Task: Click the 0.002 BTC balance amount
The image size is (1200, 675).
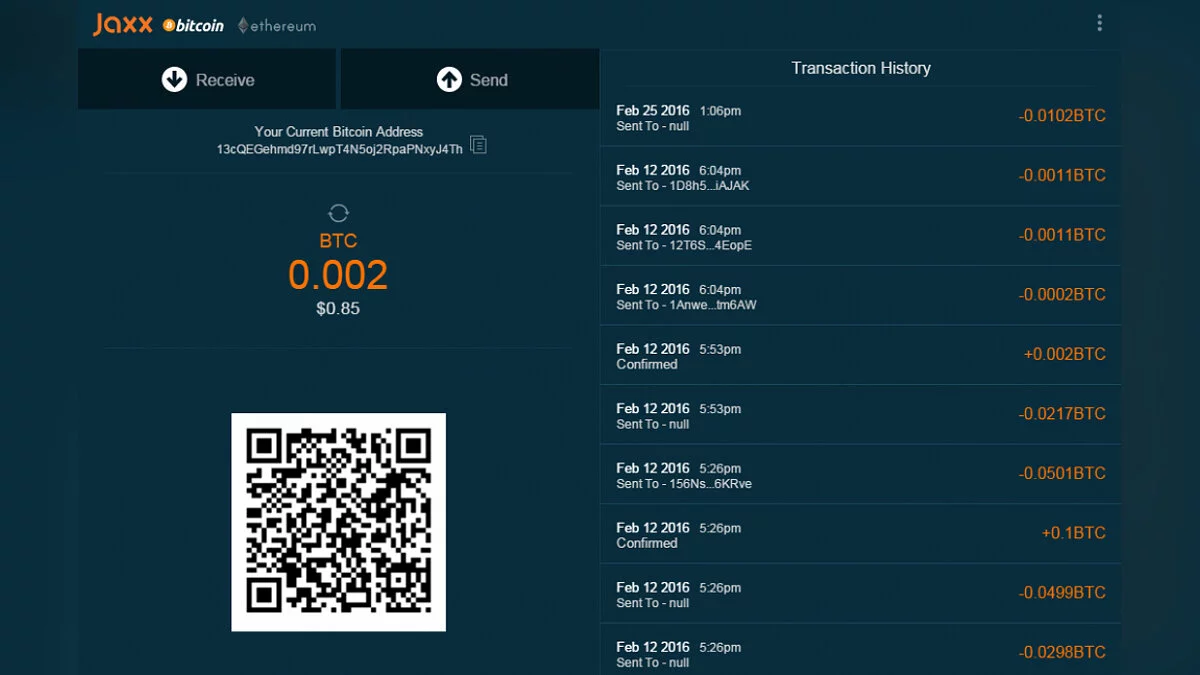Action: click(x=338, y=275)
